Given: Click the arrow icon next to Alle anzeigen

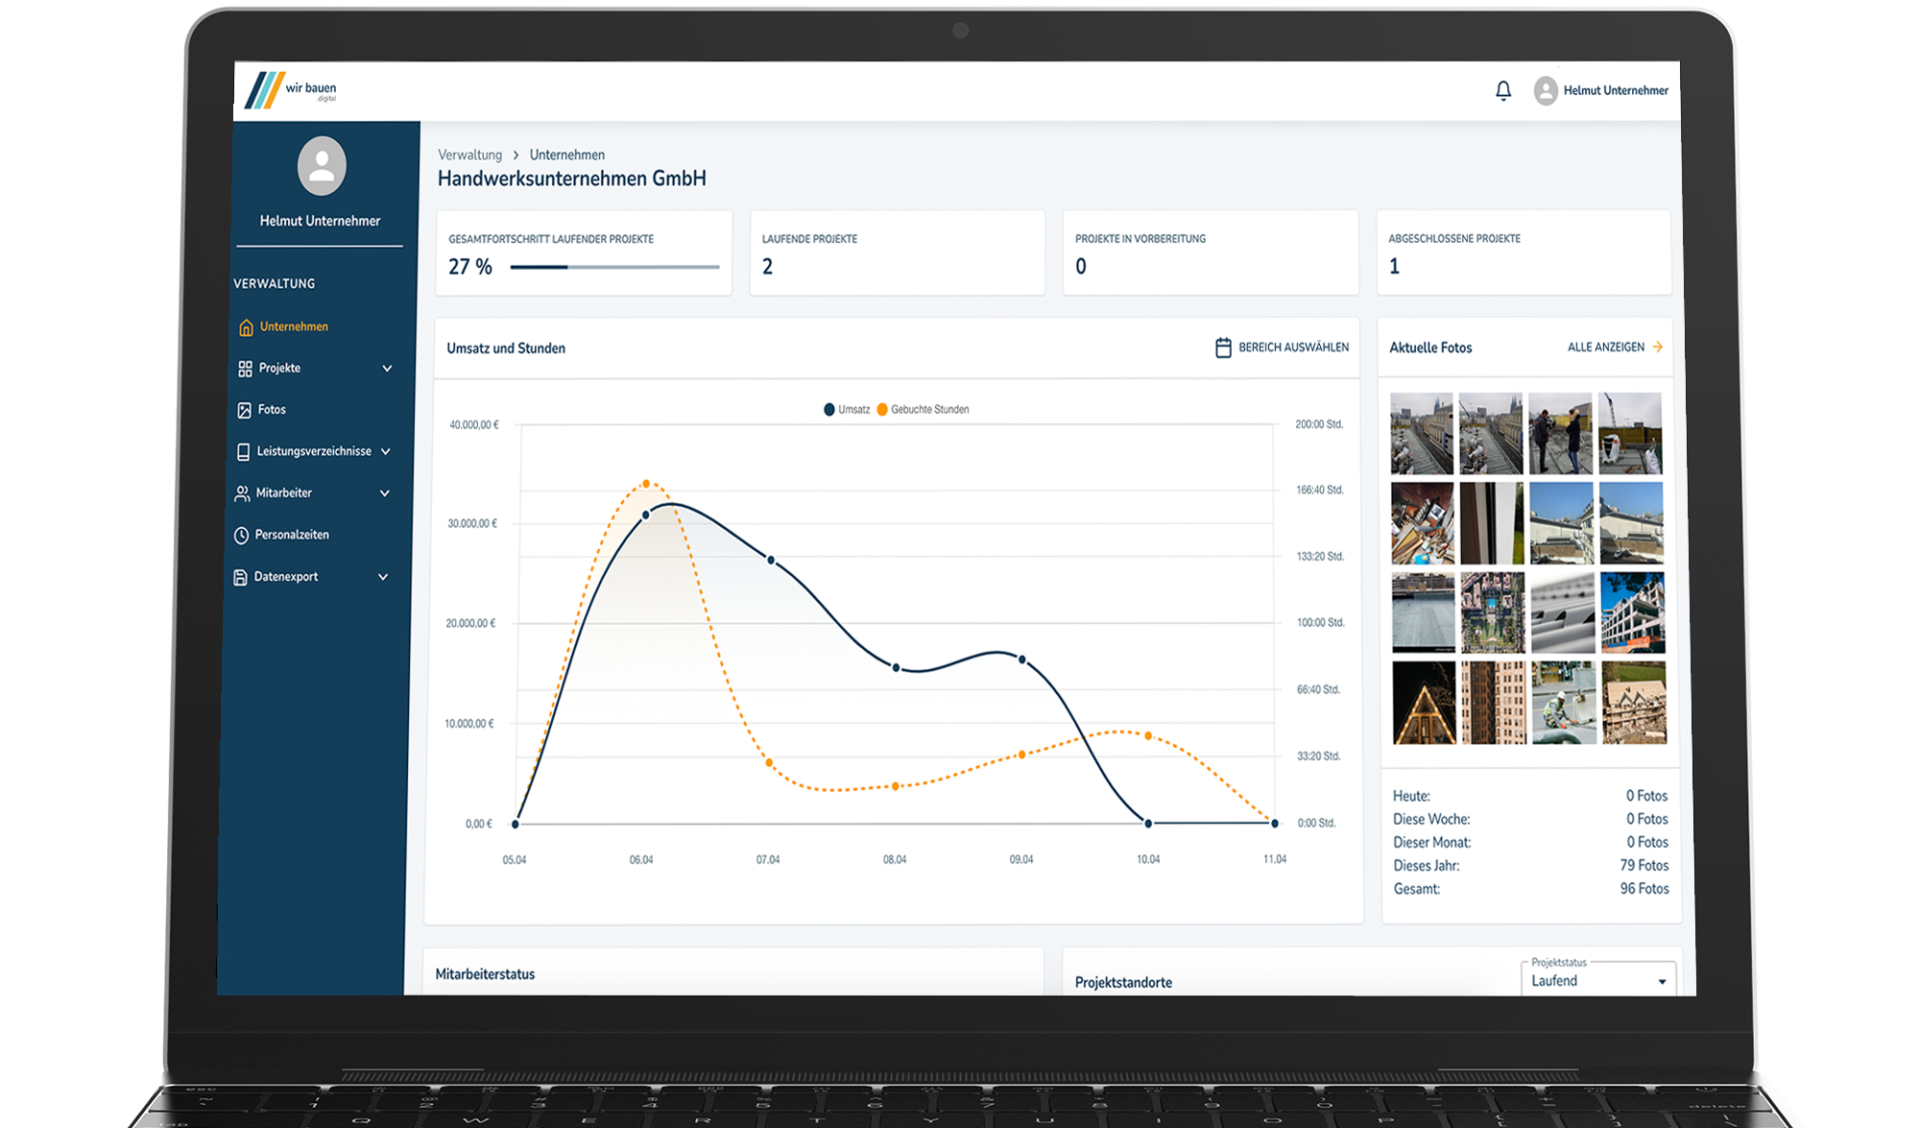Looking at the screenshot, I should pos(1657,347).
